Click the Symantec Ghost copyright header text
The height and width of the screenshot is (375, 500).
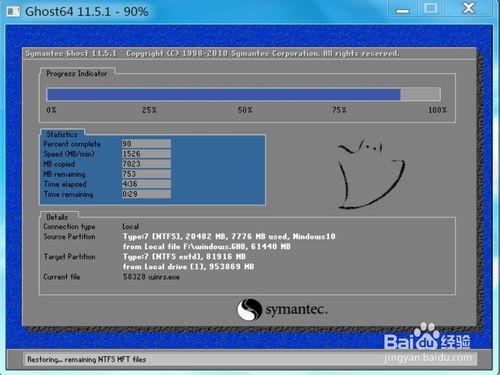point(212,53)
